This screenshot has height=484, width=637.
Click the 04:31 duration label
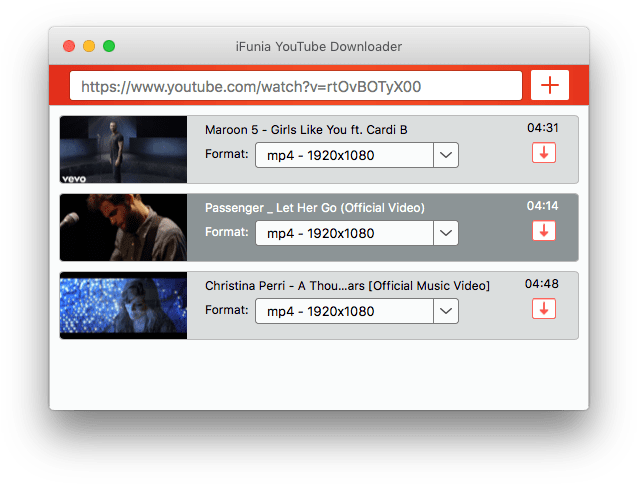coord(542,128)
